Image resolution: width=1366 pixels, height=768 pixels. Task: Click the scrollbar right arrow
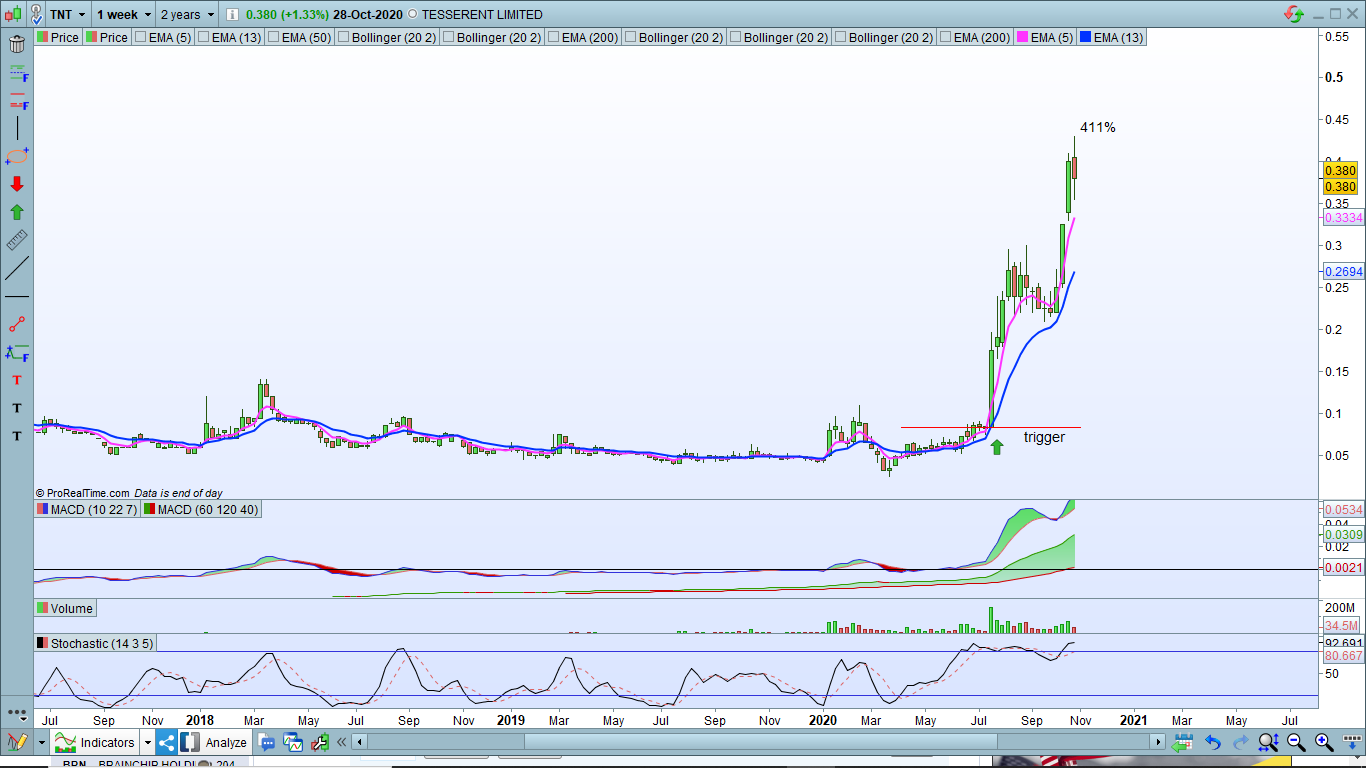click(1158, 742)
